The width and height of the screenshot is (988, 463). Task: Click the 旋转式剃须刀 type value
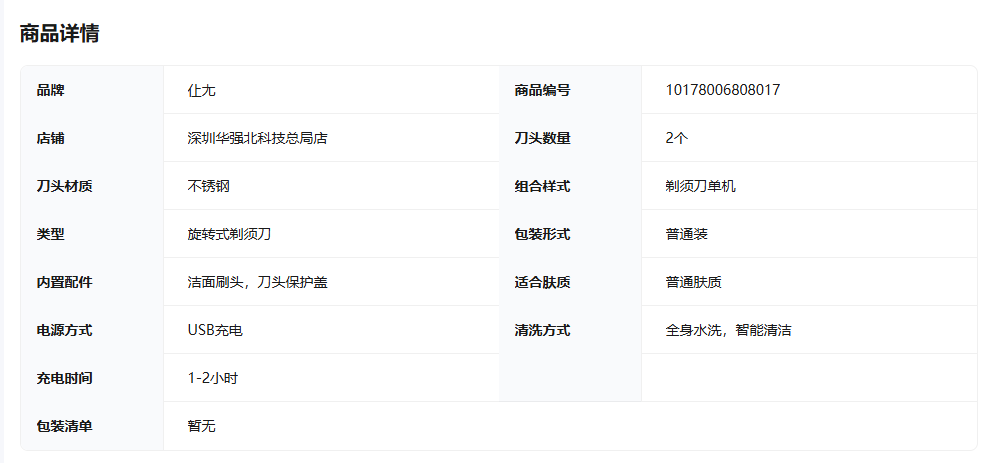(x=229, y=234)
